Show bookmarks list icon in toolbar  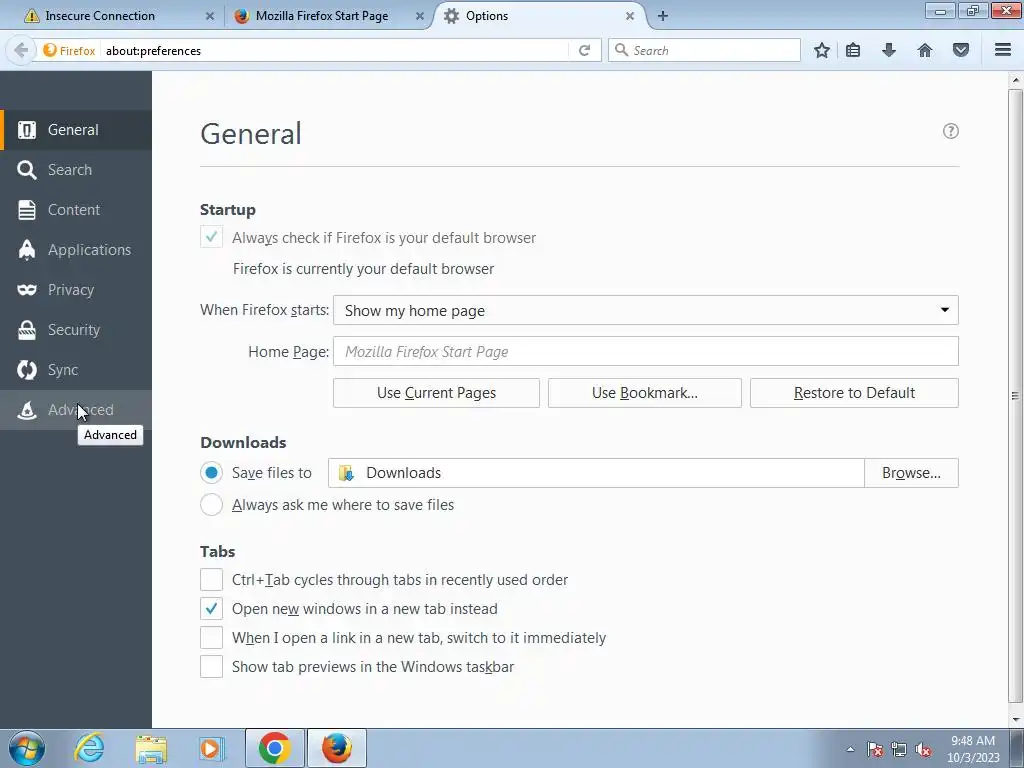click(x=853, y=50)
